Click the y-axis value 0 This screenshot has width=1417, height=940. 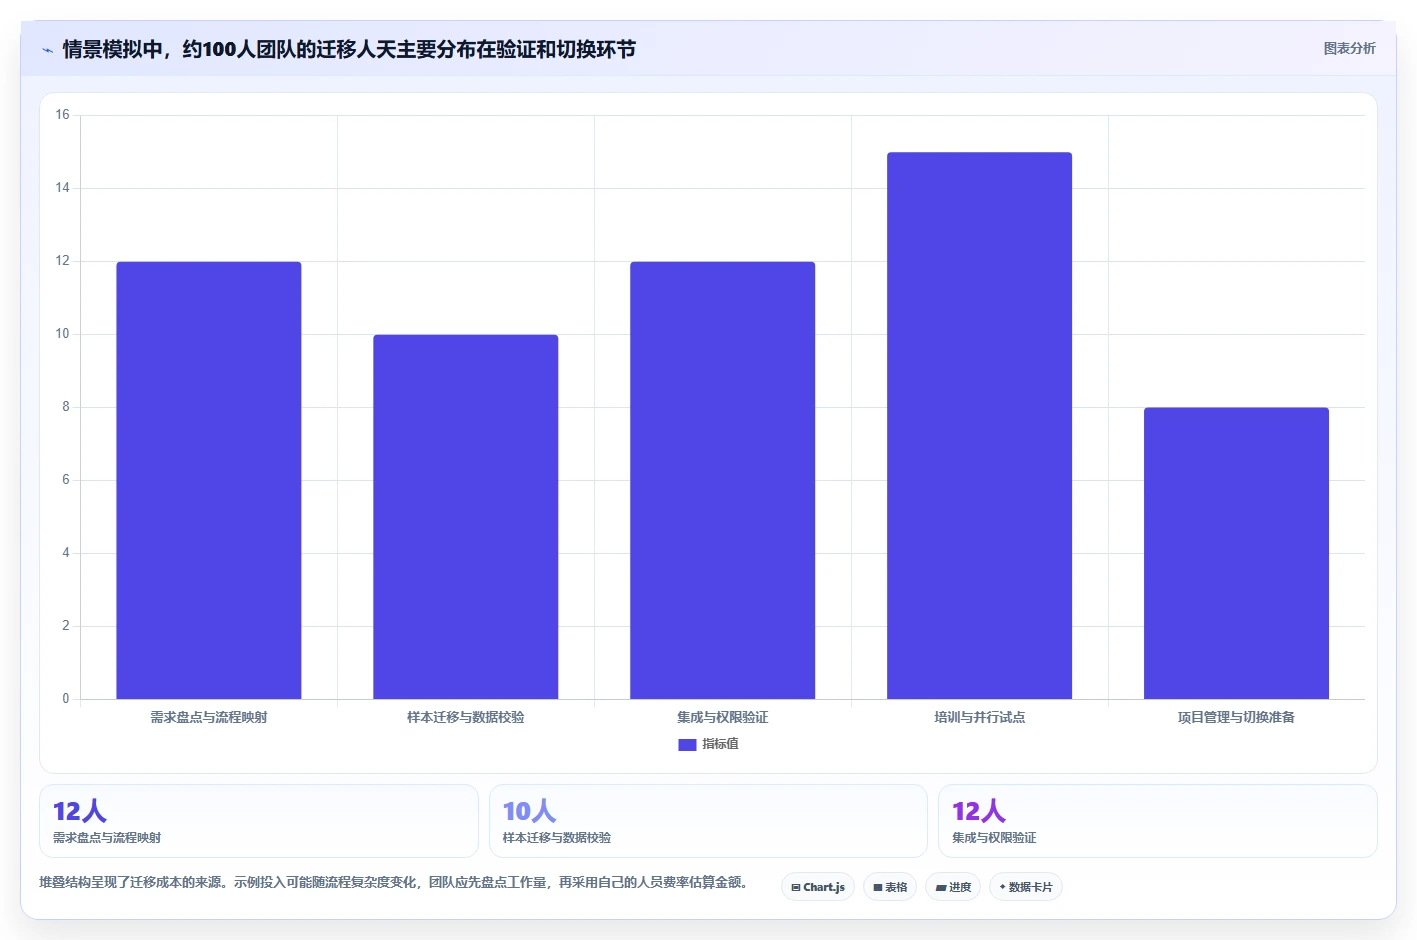[66, 699]
